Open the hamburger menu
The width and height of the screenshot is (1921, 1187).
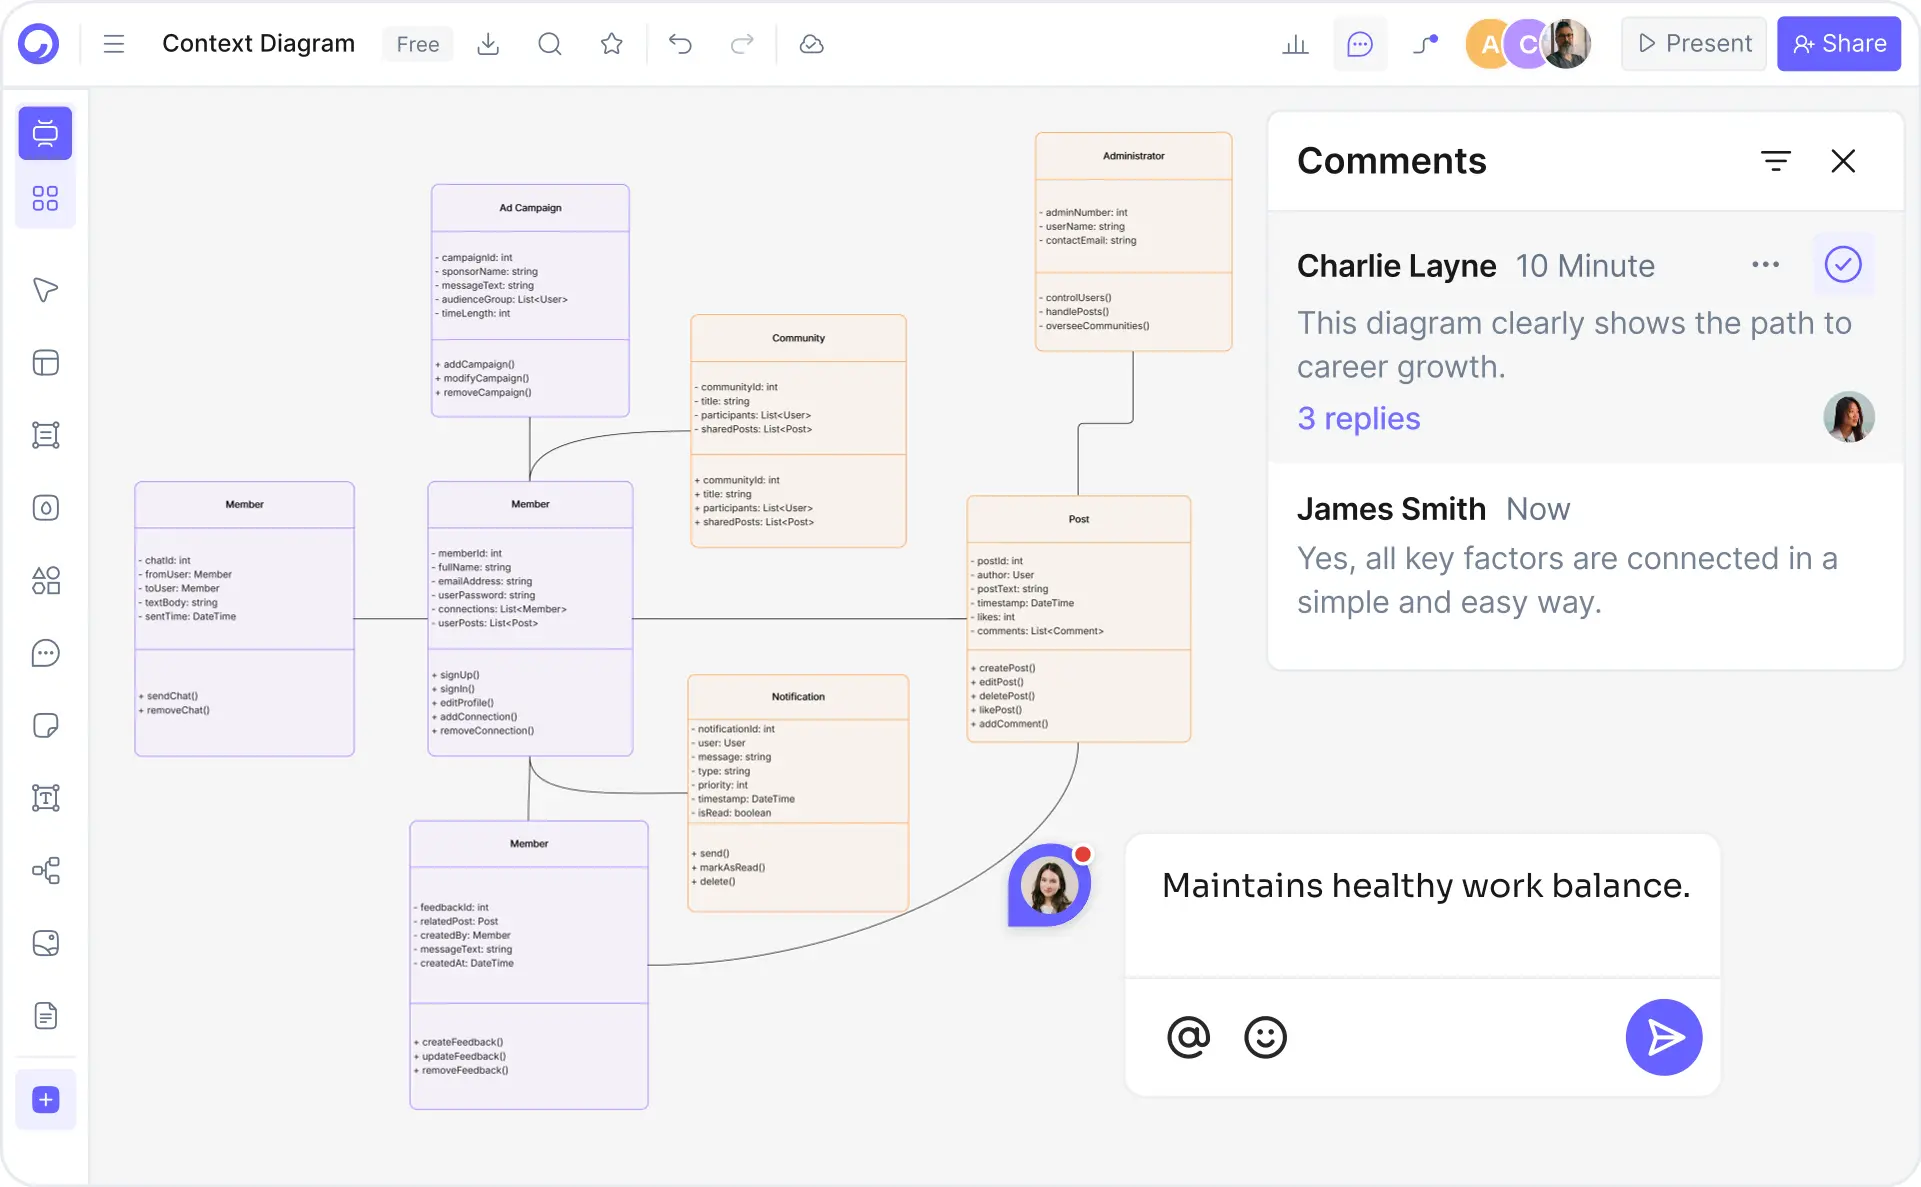tap(114, 44)
